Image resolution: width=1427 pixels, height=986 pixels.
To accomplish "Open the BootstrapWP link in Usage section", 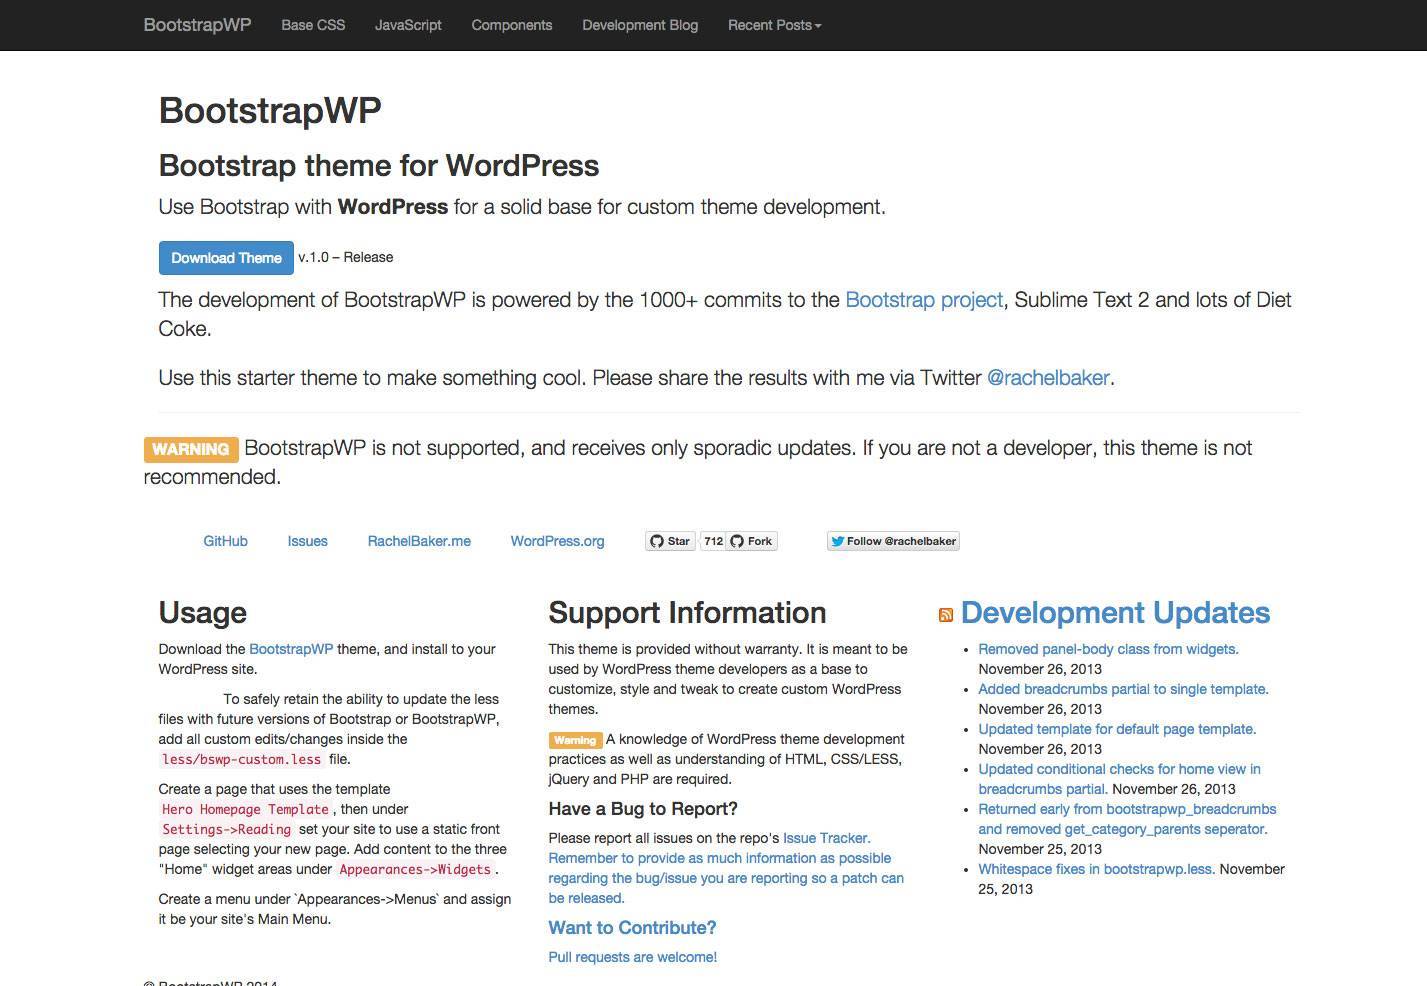I will [291, 649].
